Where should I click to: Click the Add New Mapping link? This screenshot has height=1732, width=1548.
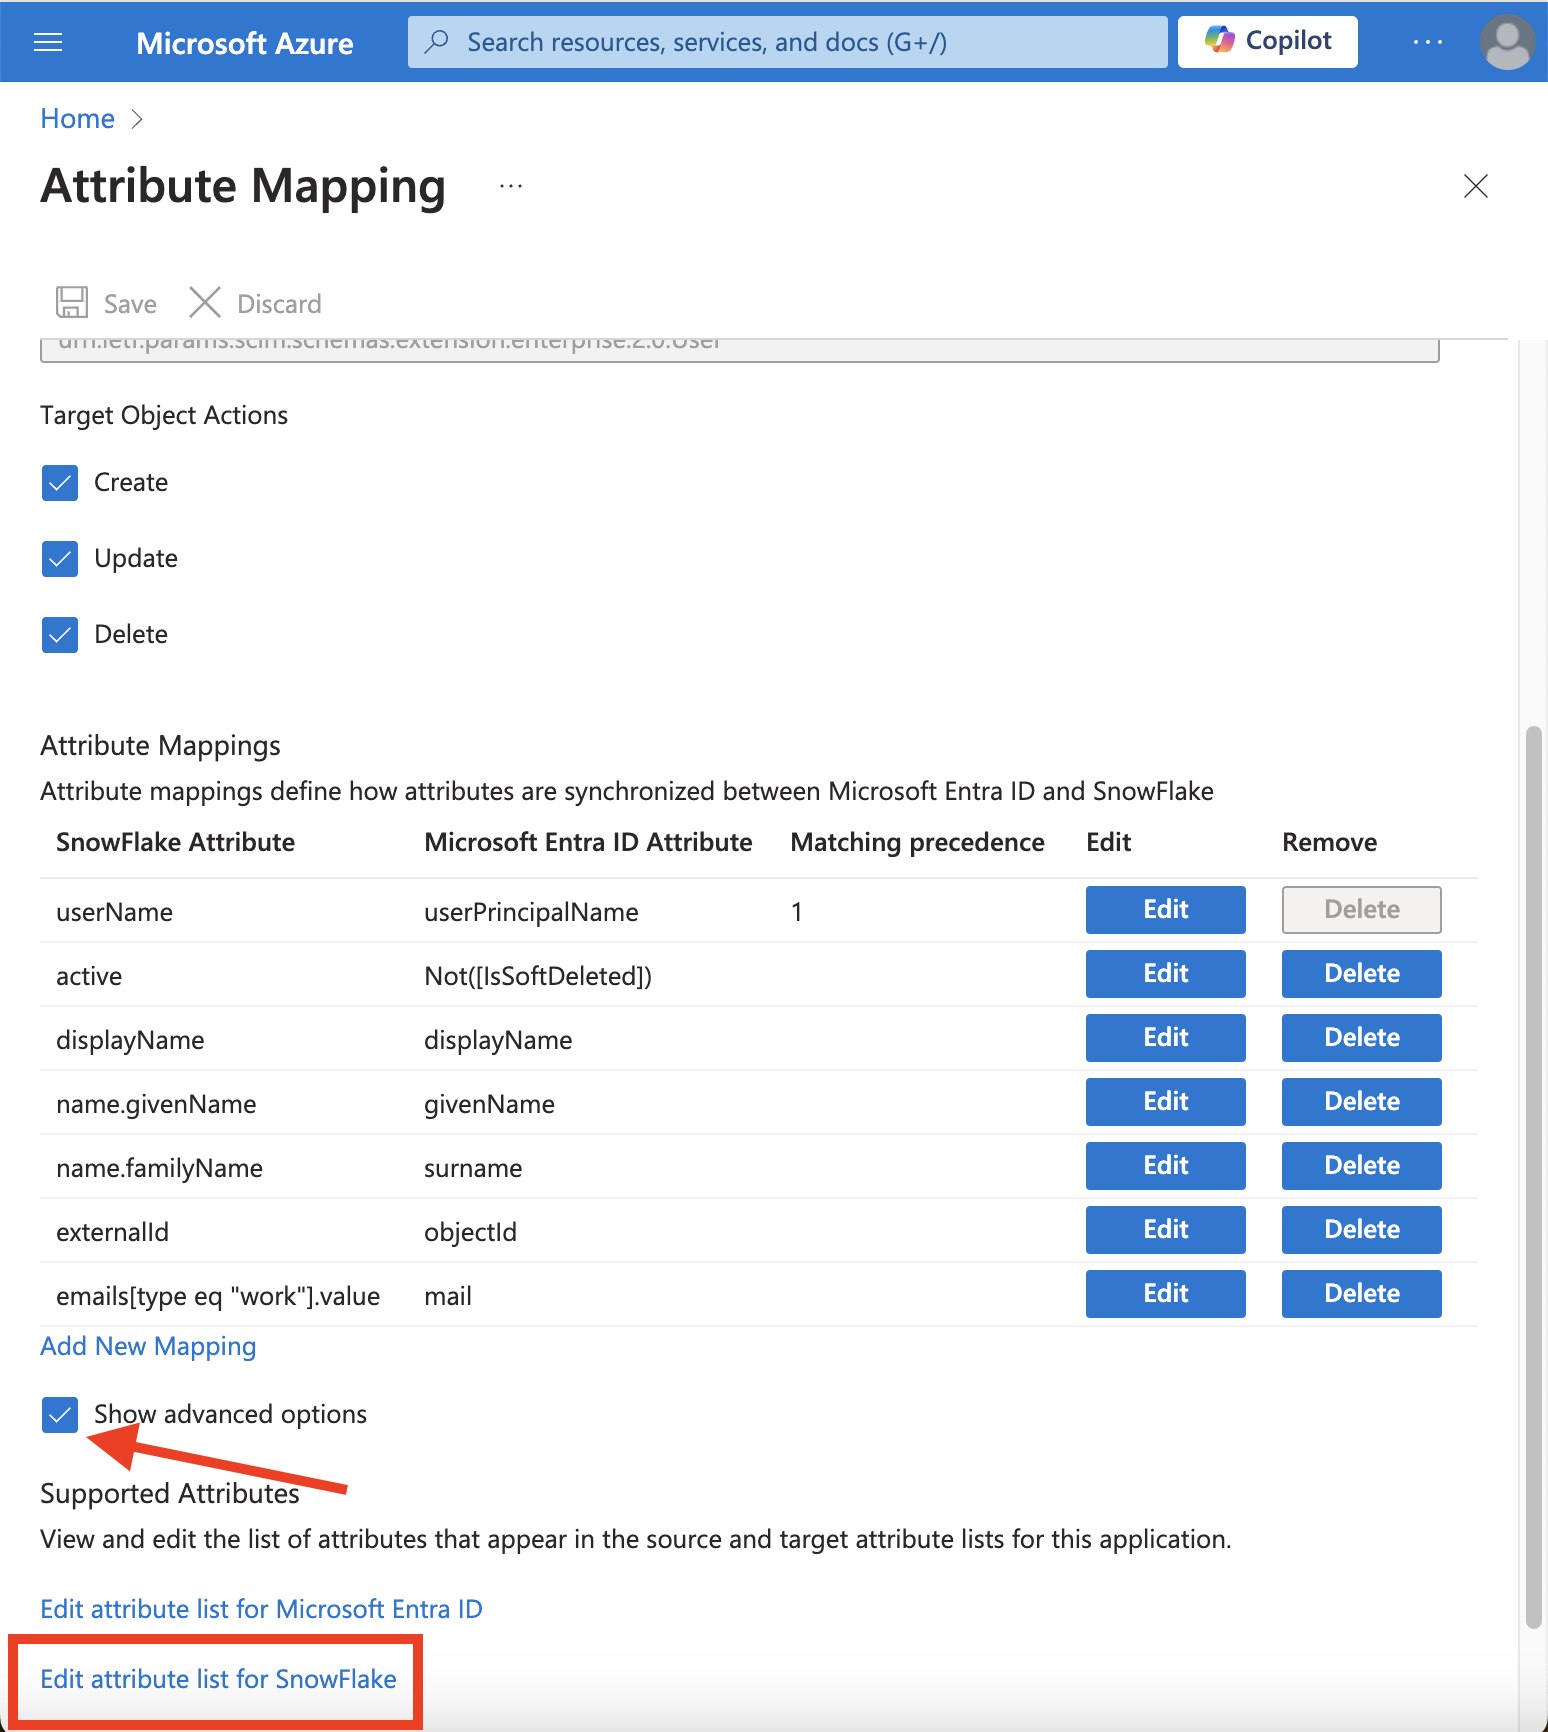148,1346
